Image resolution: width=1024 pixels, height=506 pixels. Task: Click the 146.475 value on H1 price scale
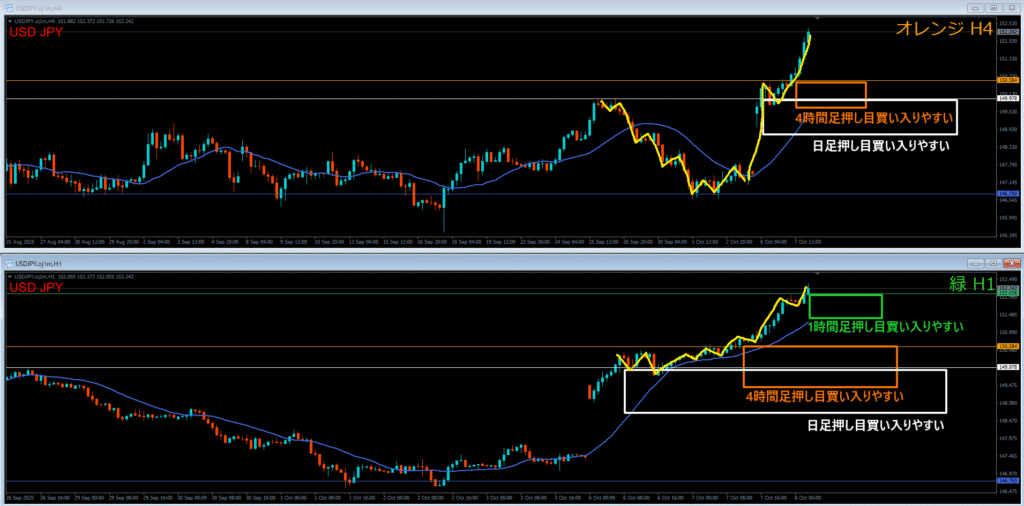point(1008,491)
